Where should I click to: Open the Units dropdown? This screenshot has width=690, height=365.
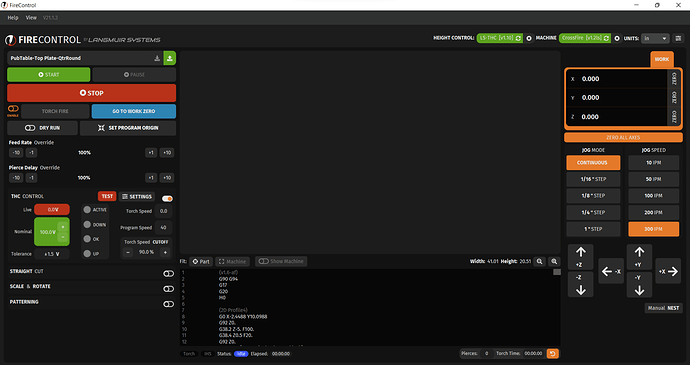click(x=655, y=38)
